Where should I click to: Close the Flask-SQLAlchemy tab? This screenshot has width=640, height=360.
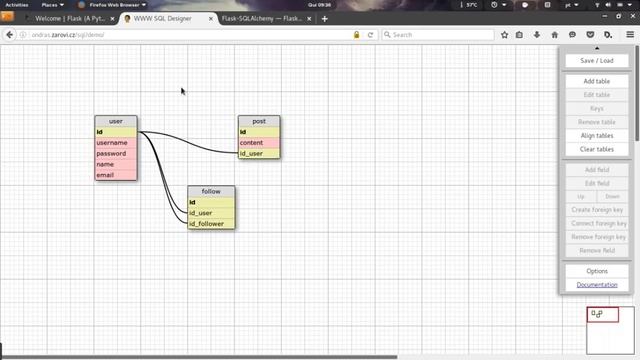[309, 19]
